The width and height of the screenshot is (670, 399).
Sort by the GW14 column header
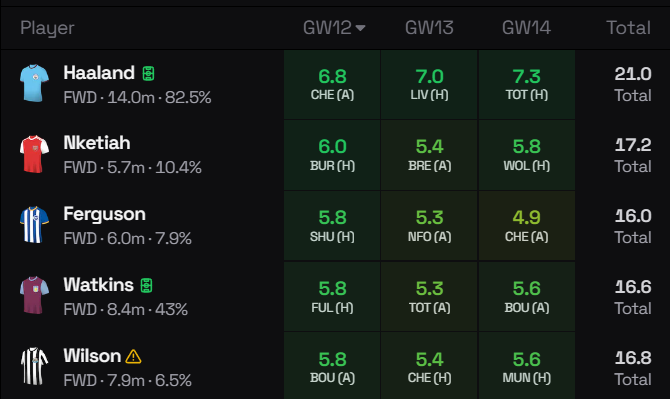click(x=526, y=28)
